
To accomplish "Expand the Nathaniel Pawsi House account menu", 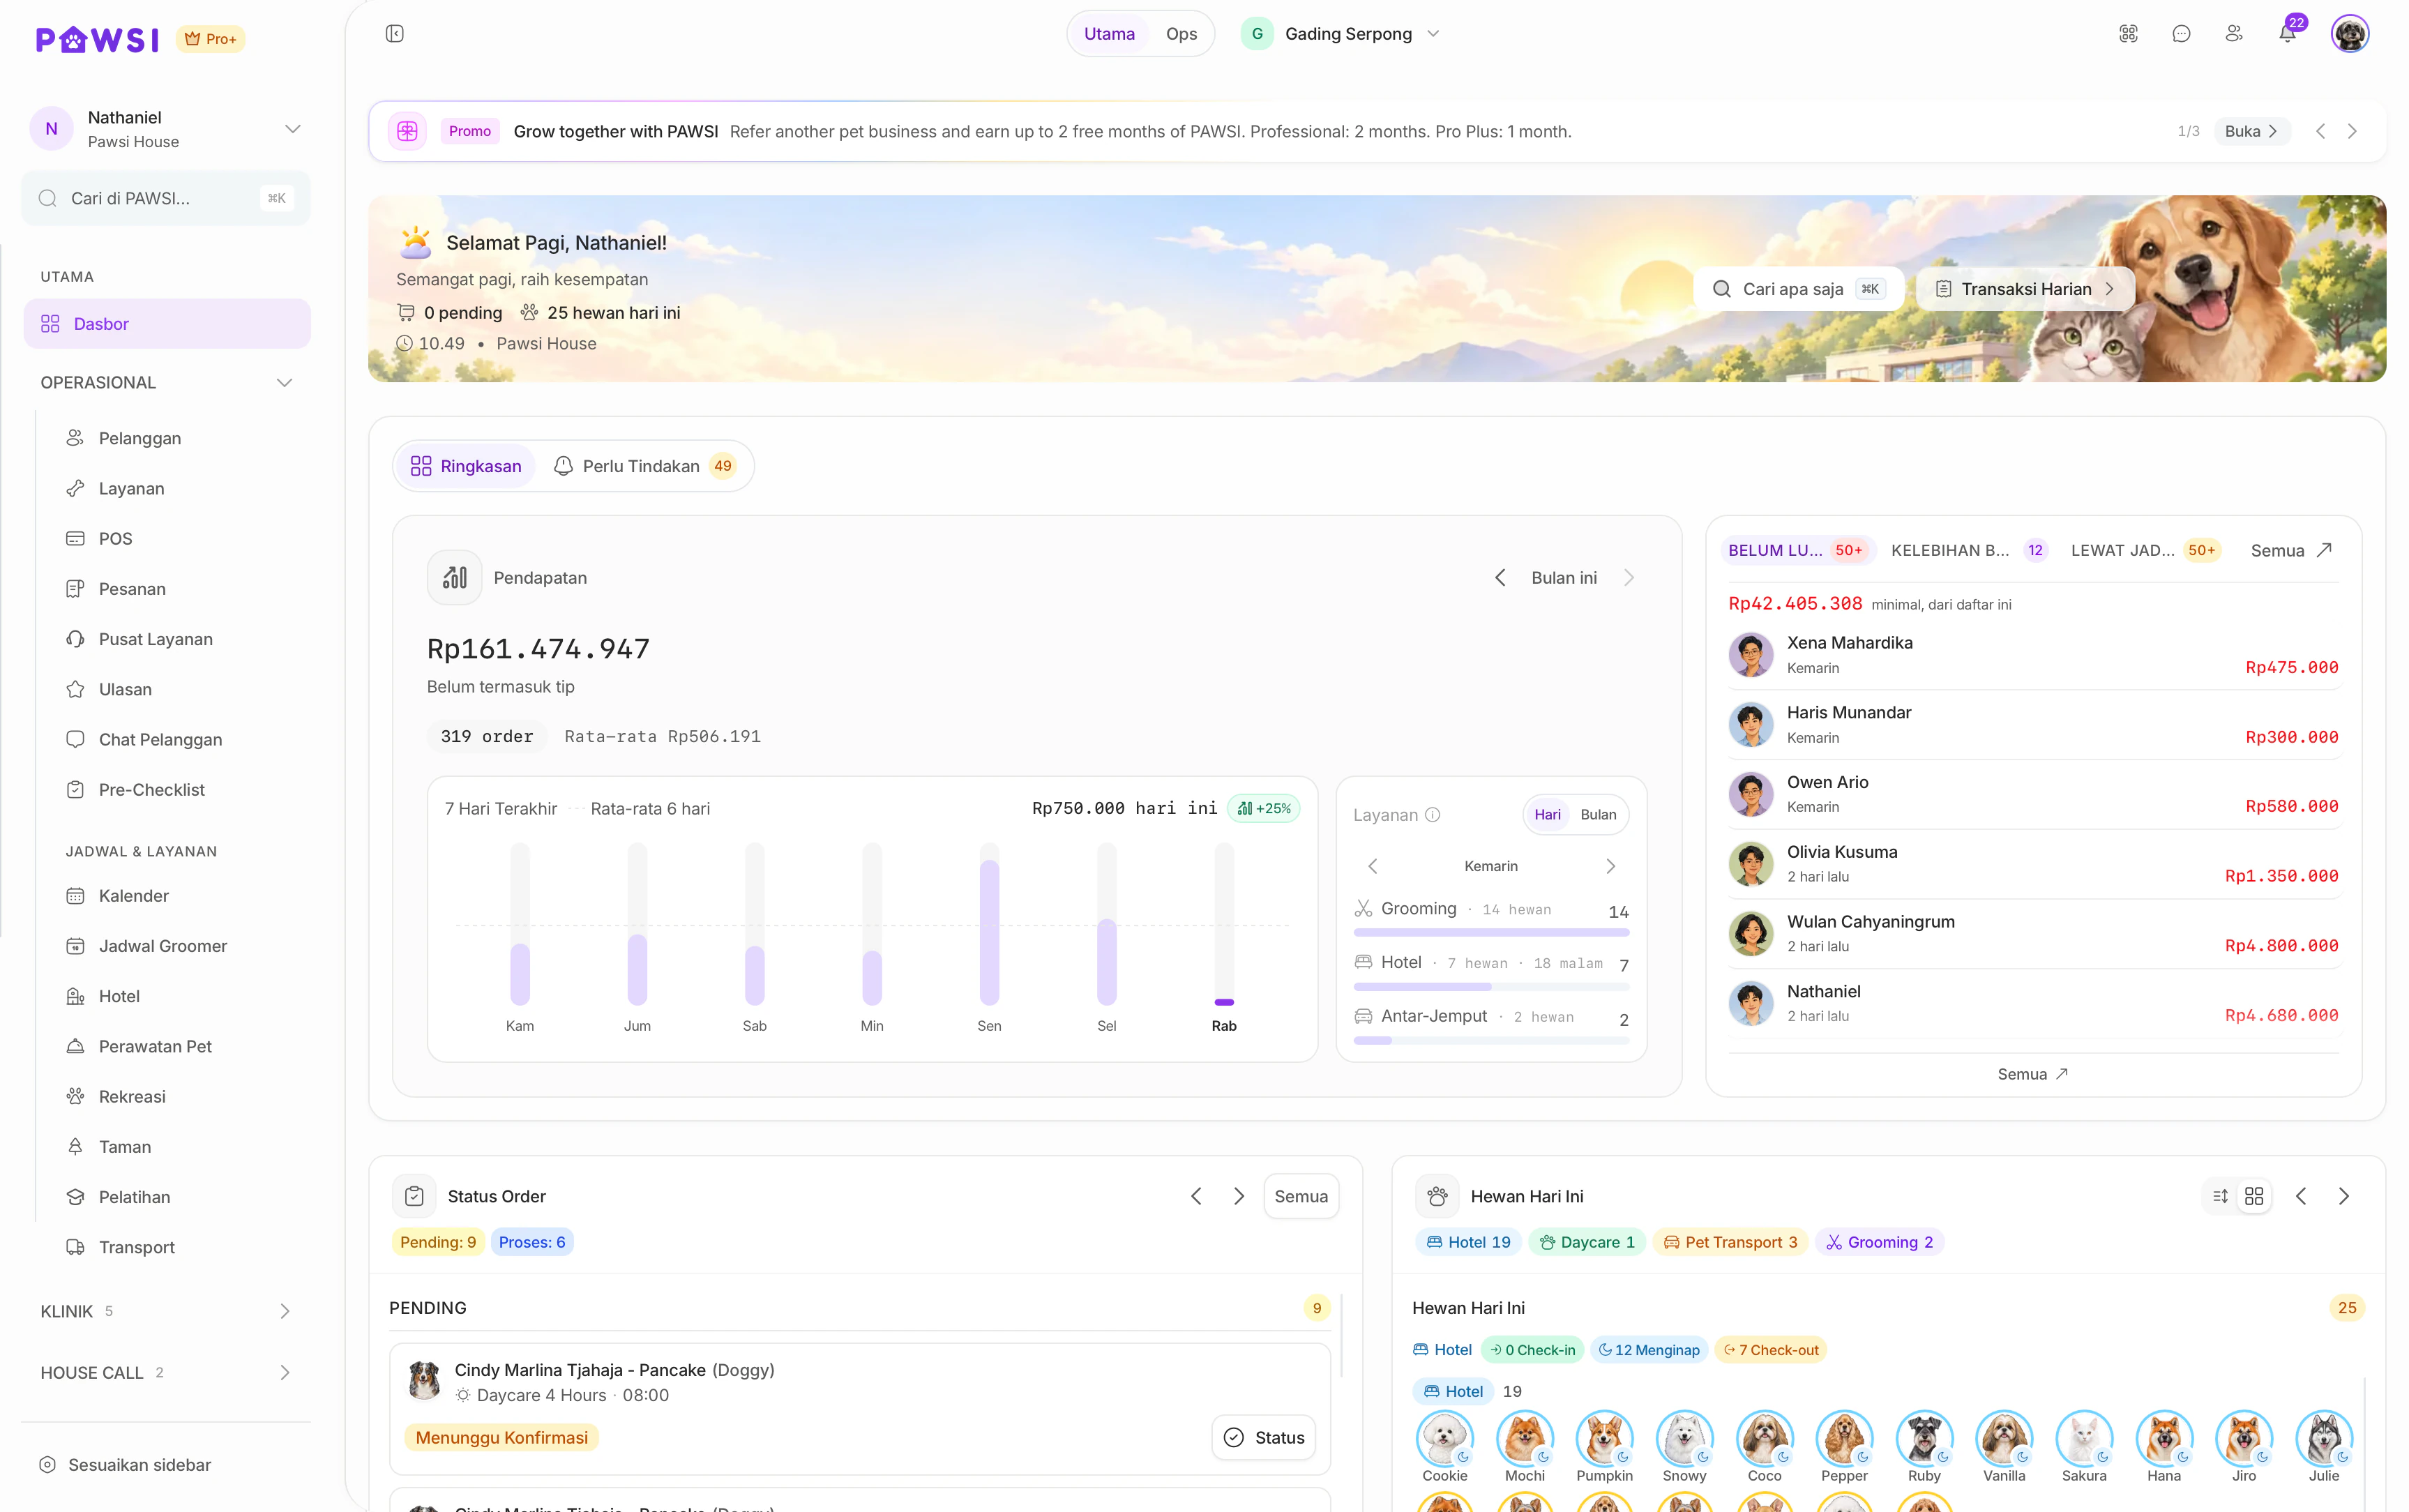I will pos(167,129).
